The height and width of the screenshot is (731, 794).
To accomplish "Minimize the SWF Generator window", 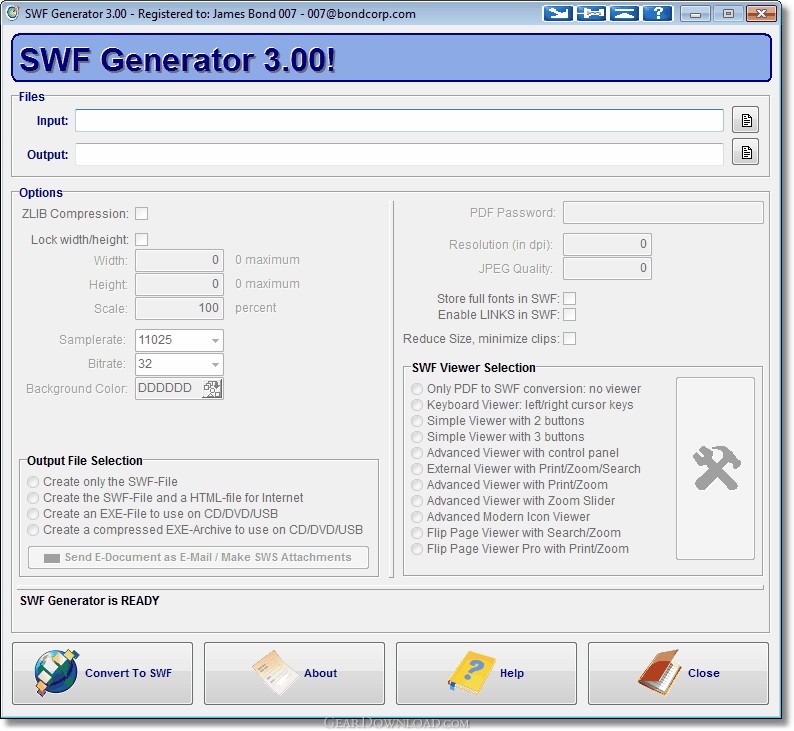I will (695, 14).
